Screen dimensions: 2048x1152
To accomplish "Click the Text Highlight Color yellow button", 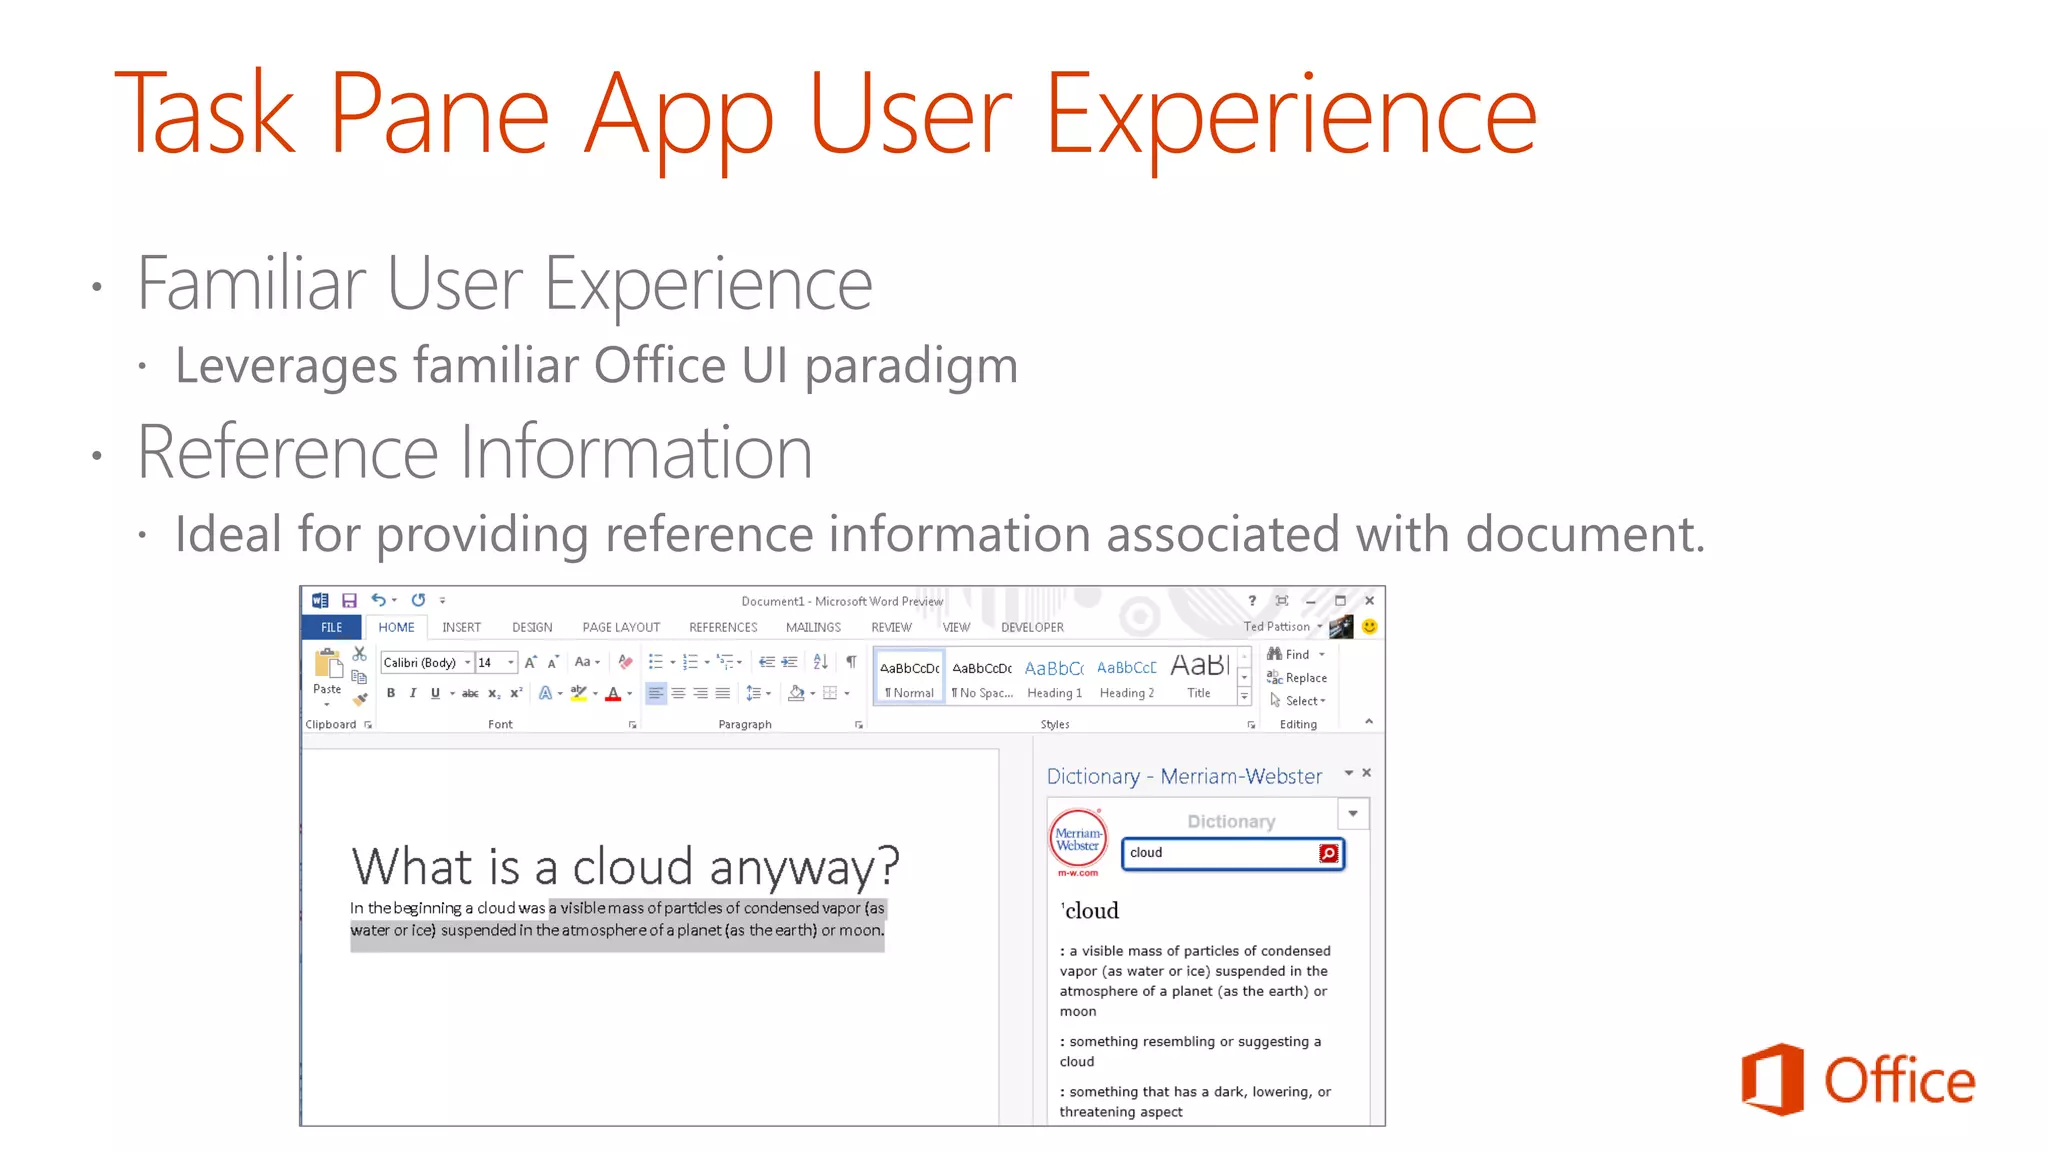I will (579, 693).
